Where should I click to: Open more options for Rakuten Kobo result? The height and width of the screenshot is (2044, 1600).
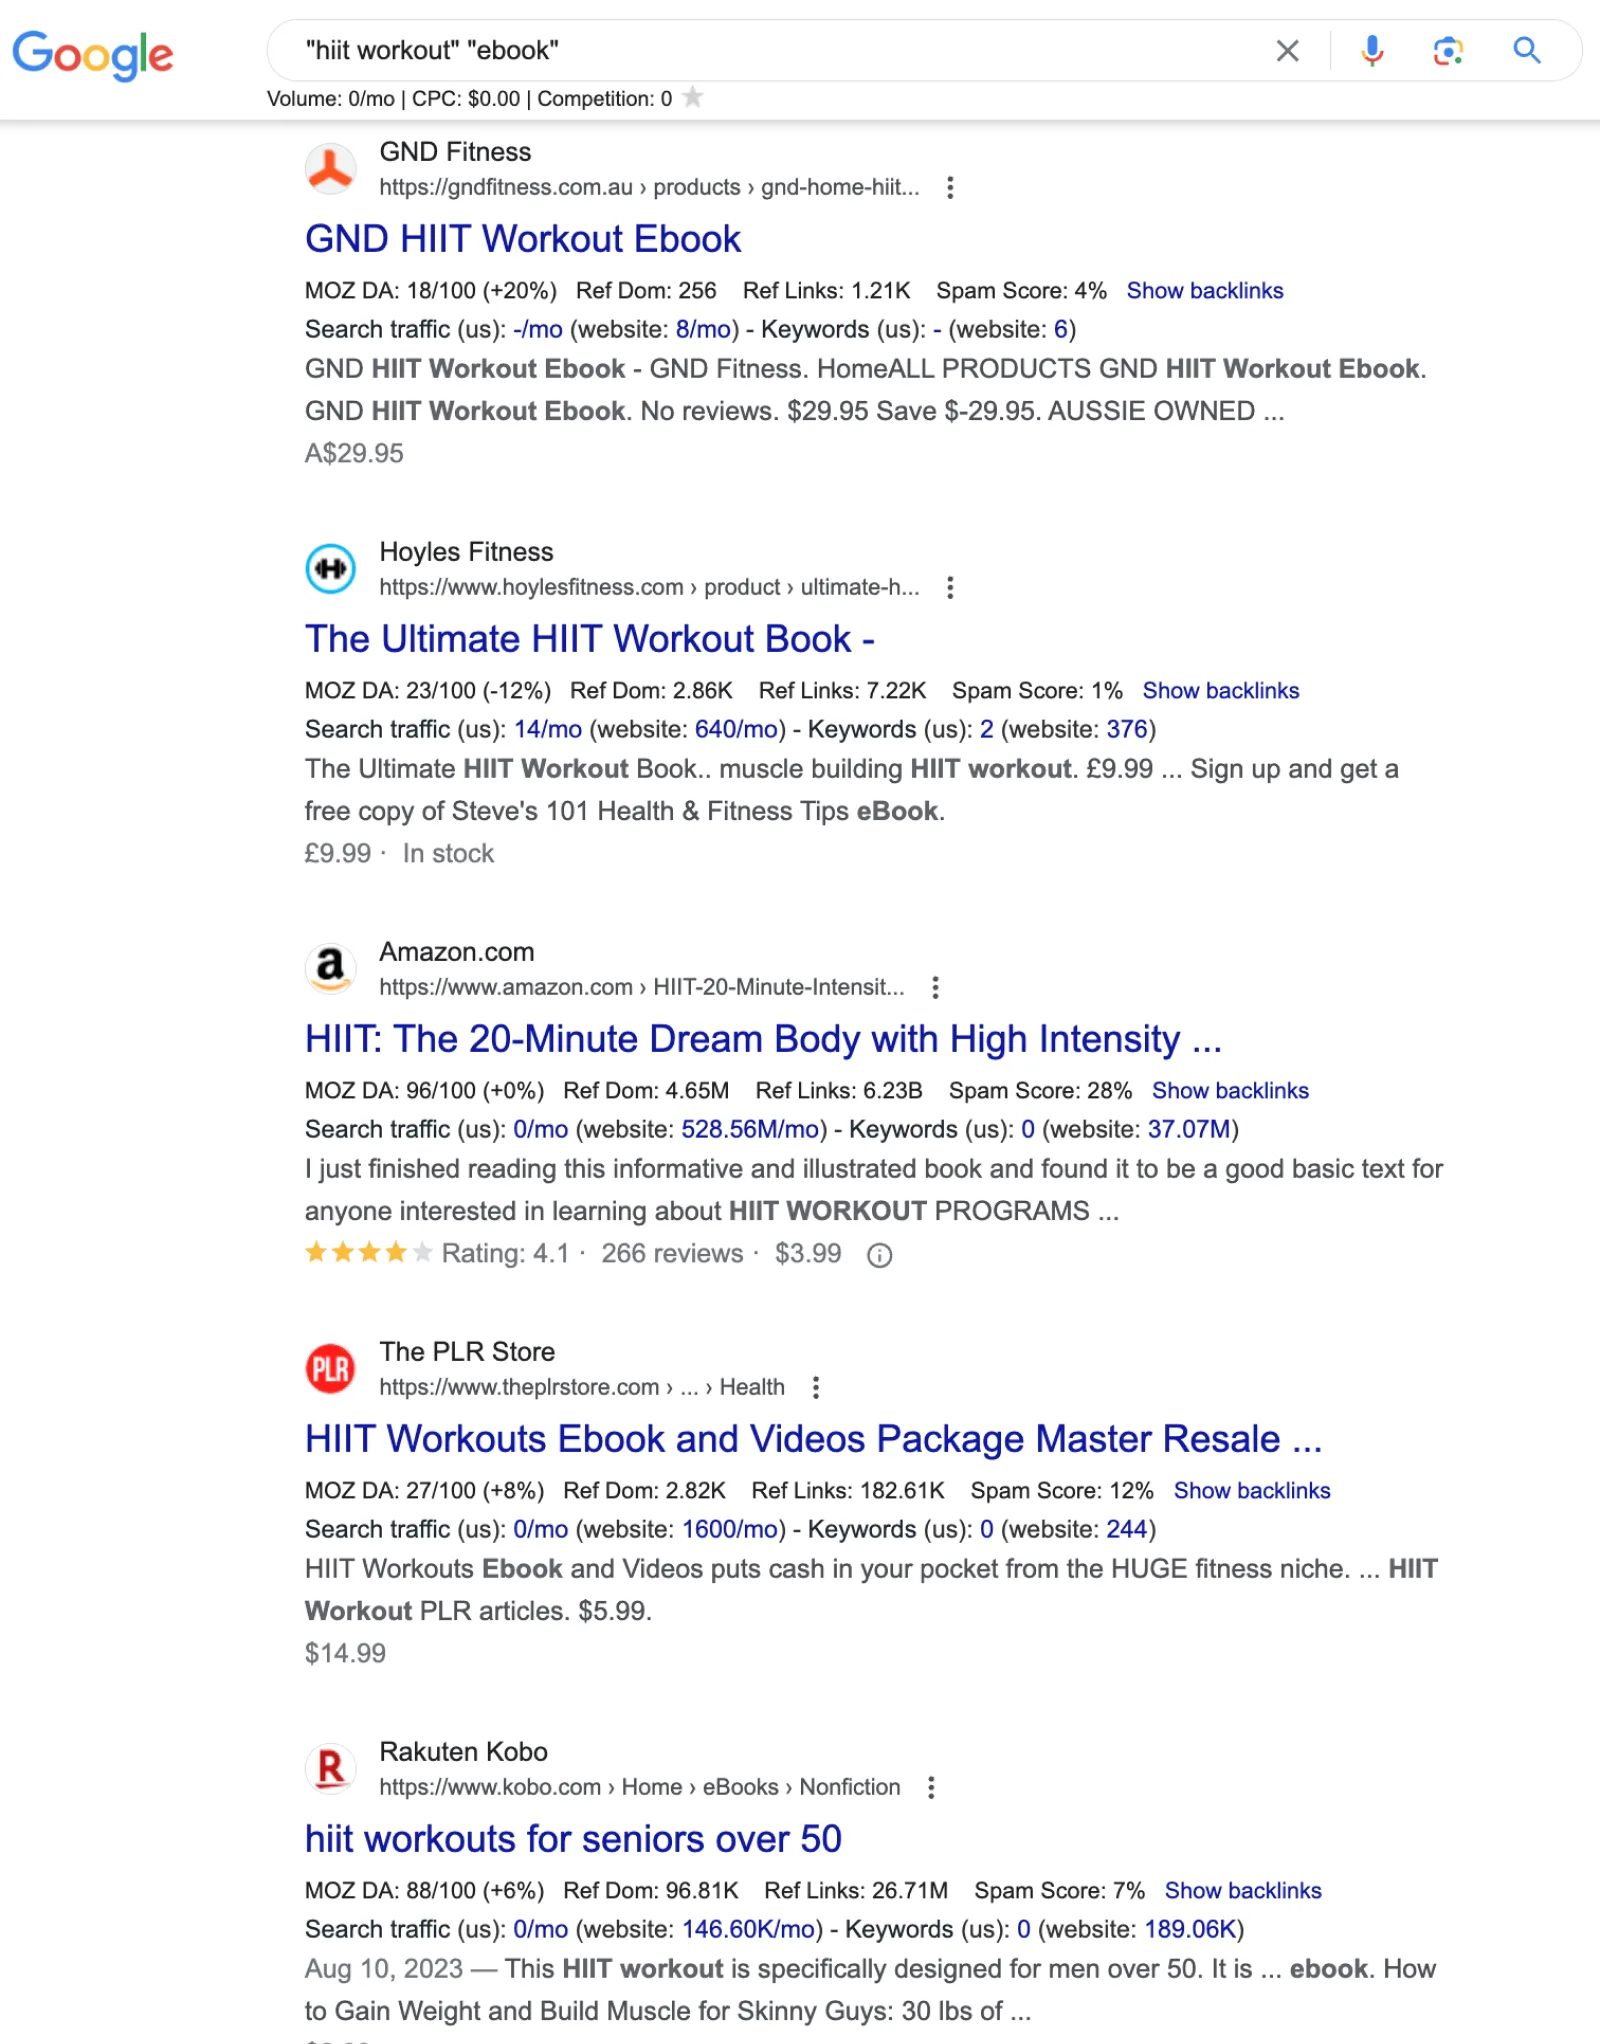pos(931,1788)
